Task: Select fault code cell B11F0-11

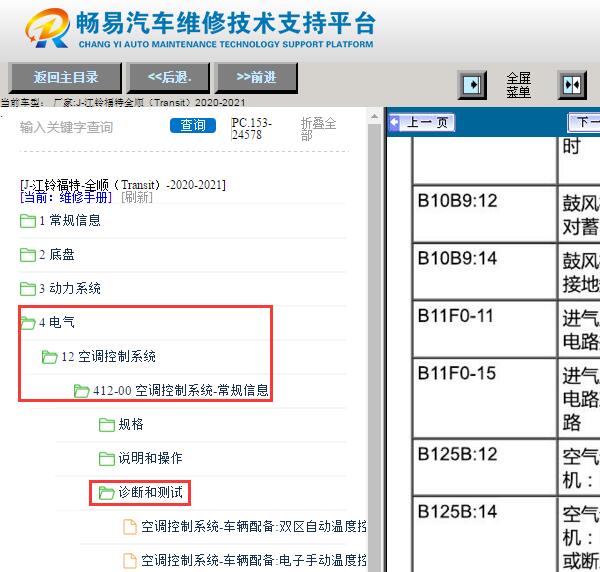Action: coord(484,329)
